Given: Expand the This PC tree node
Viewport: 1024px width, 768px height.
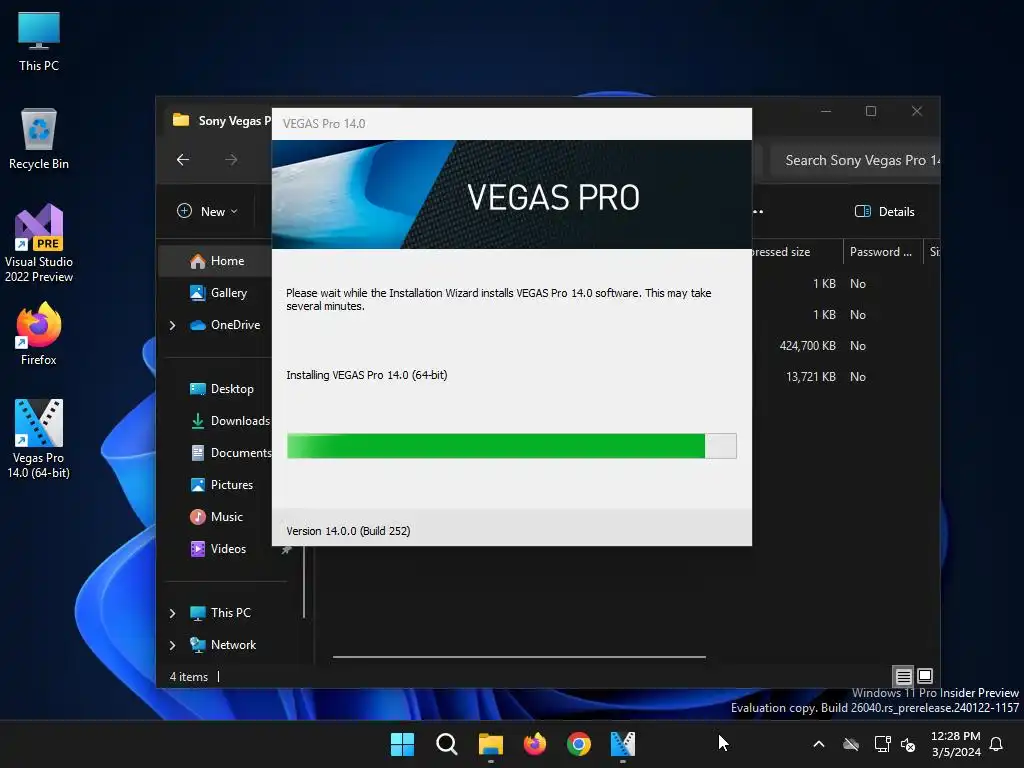Looking at the screenshot, I should click(x=172, y=613).
